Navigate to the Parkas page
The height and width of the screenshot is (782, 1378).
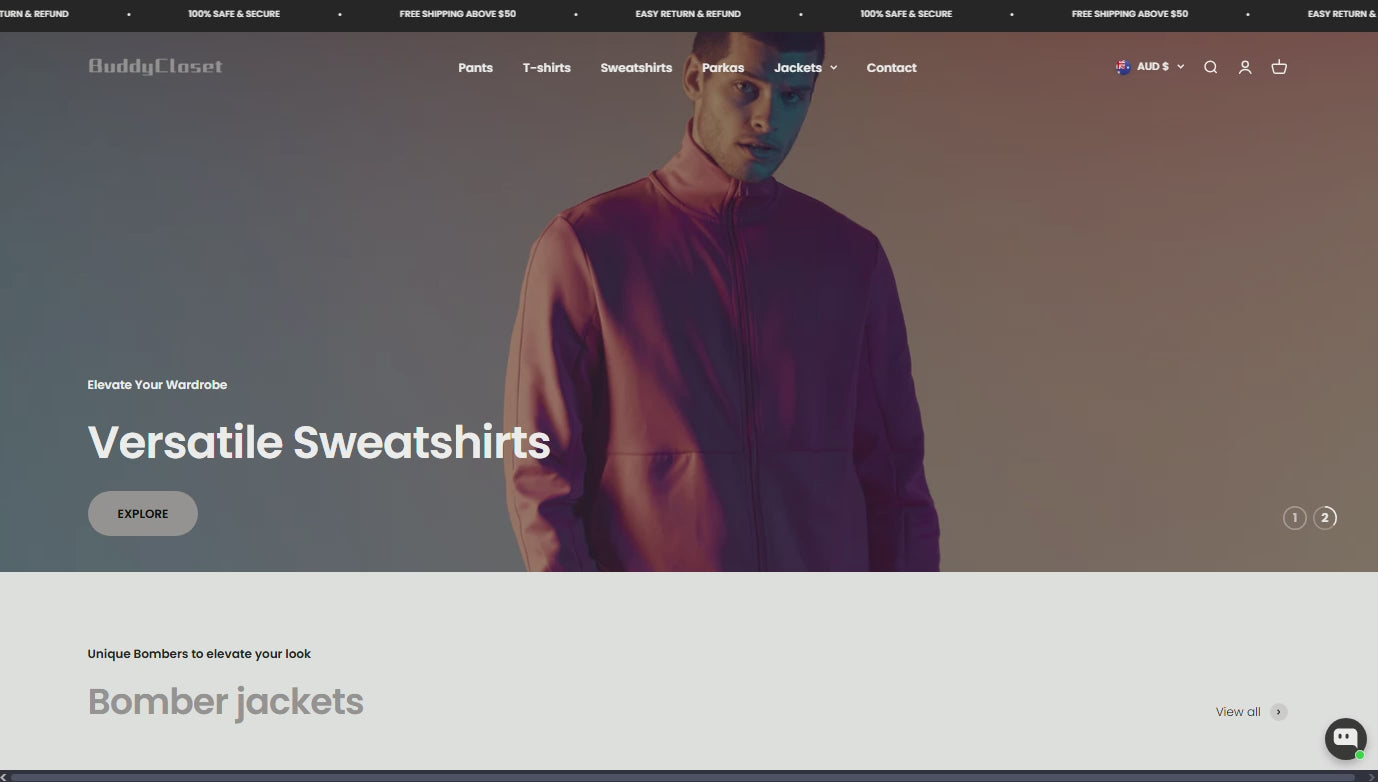723,68
